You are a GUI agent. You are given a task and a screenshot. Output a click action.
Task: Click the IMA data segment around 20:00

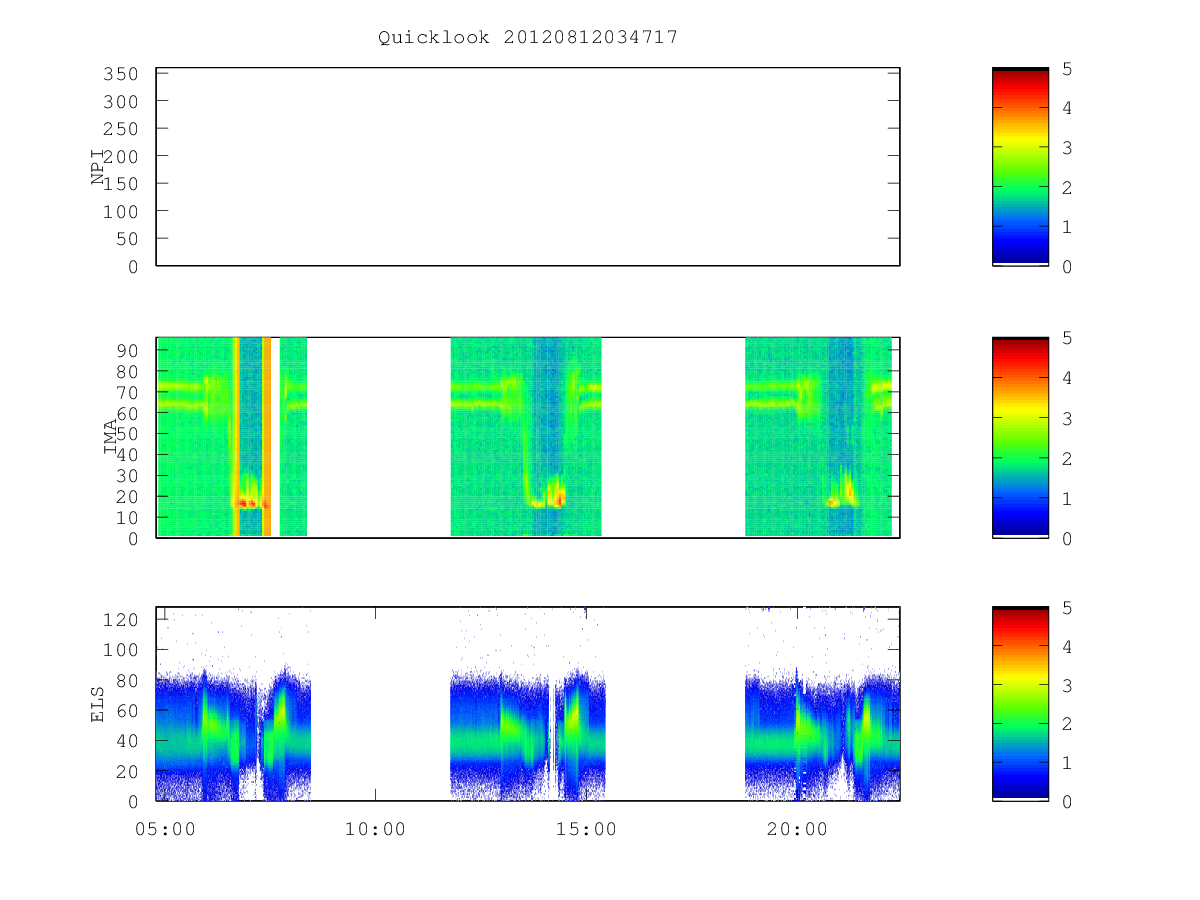pos(818,437)
